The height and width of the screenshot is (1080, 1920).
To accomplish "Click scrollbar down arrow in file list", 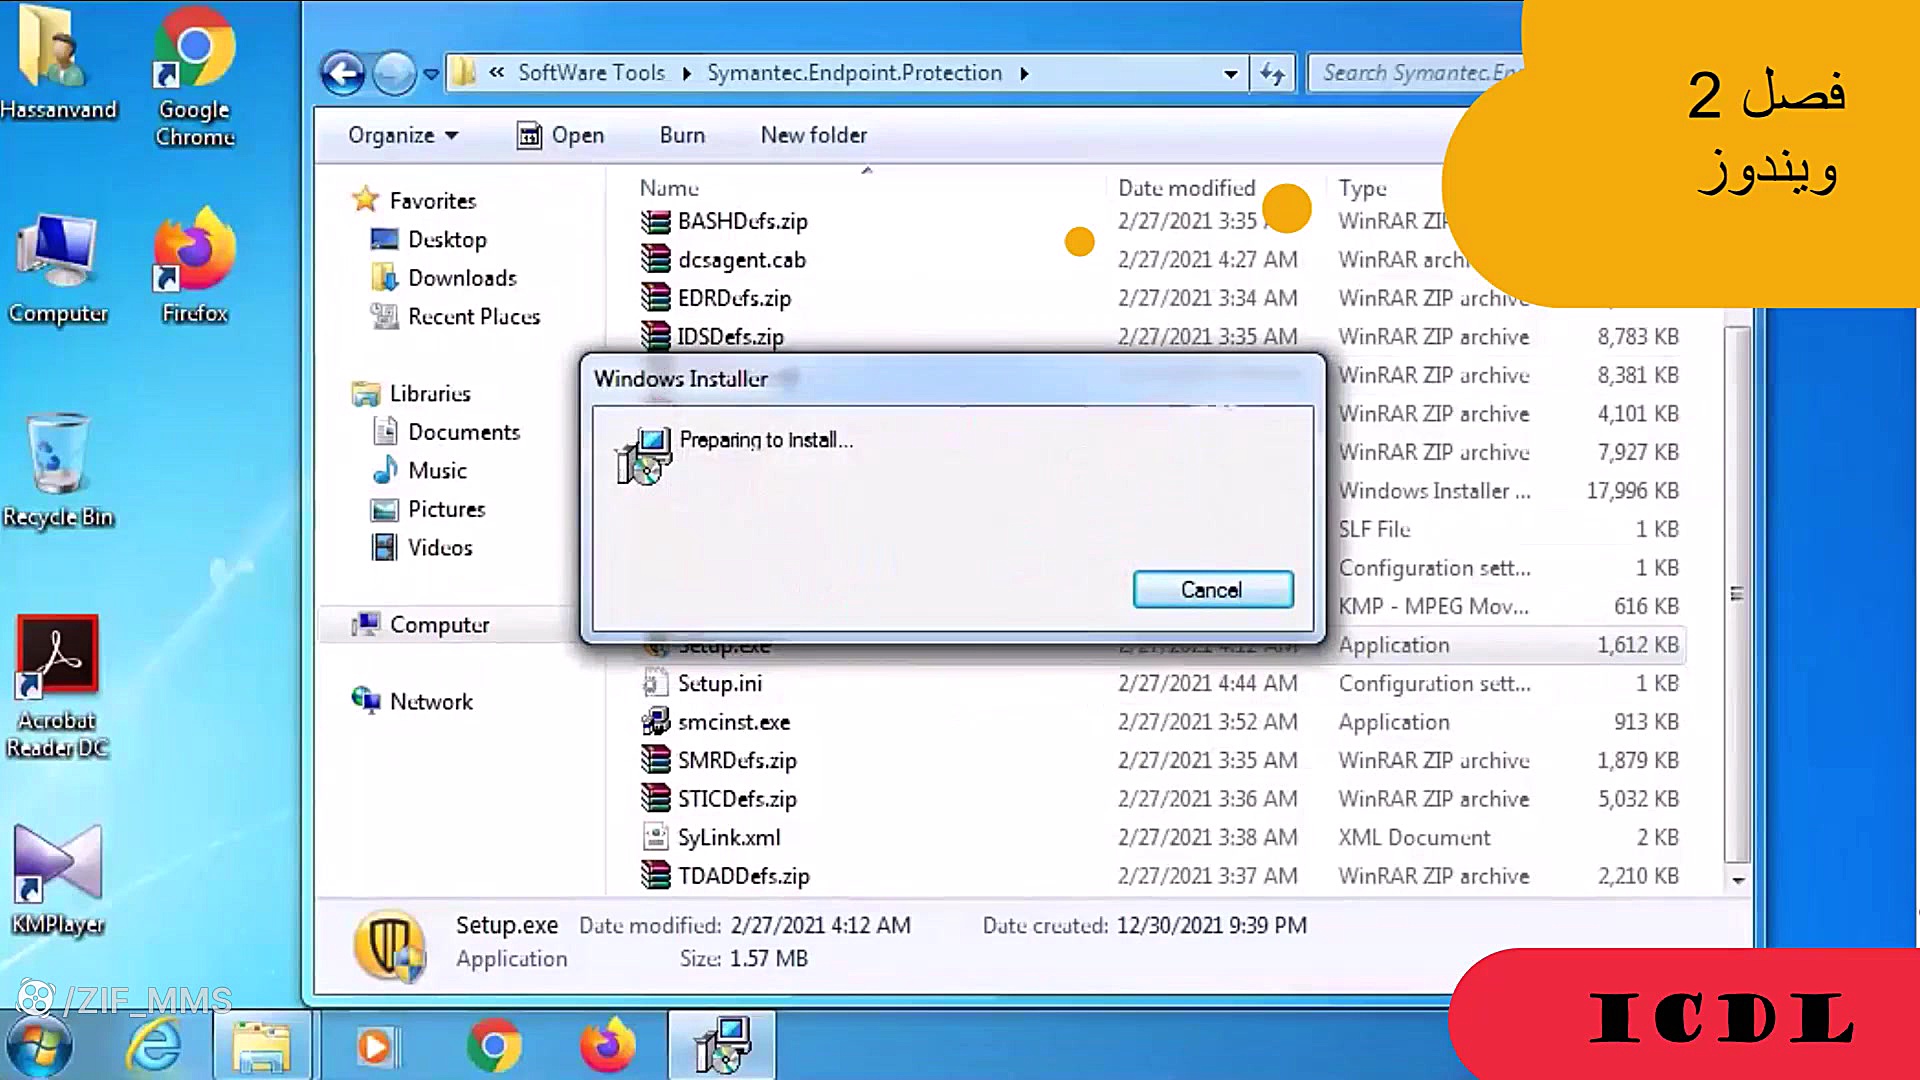I will point(1738,879).
